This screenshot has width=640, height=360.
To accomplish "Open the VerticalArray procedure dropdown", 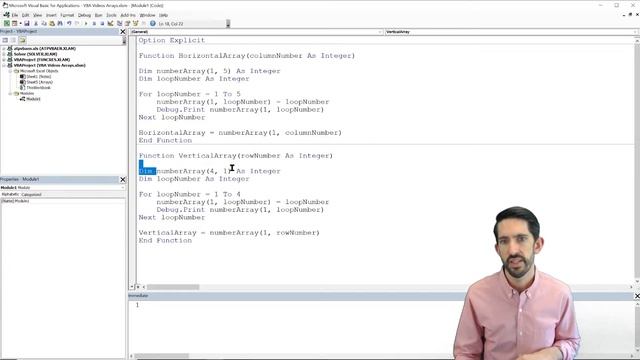I will 511,31.
